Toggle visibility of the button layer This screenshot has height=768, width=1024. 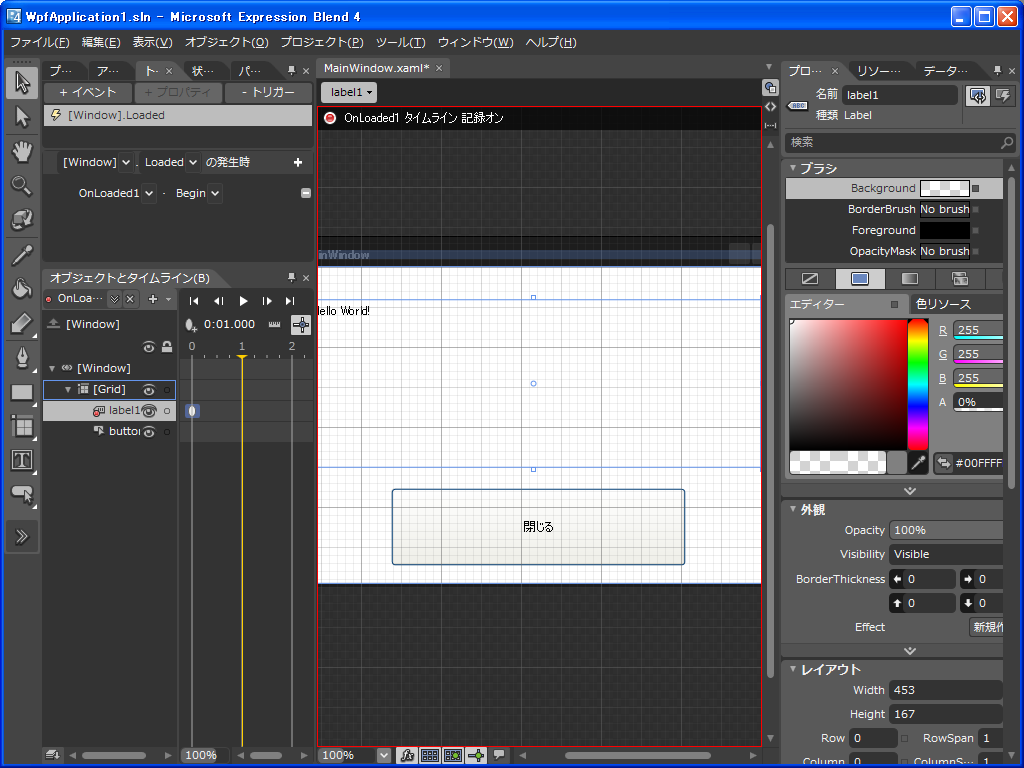click(149, 432)
